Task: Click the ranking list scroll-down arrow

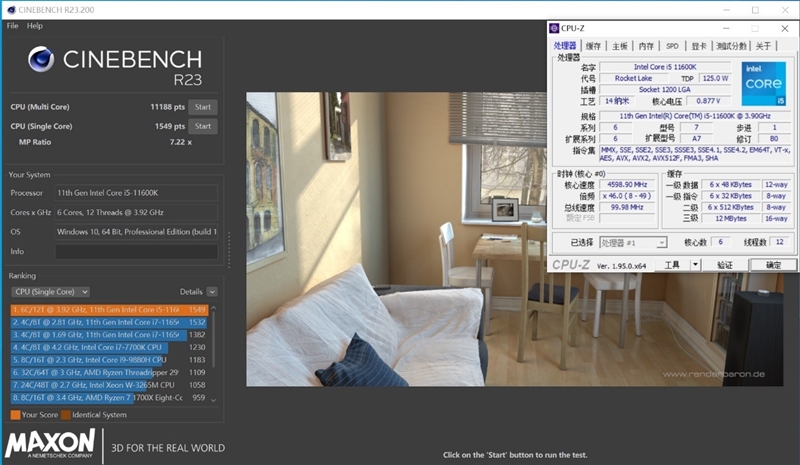Action: point(214,400)
